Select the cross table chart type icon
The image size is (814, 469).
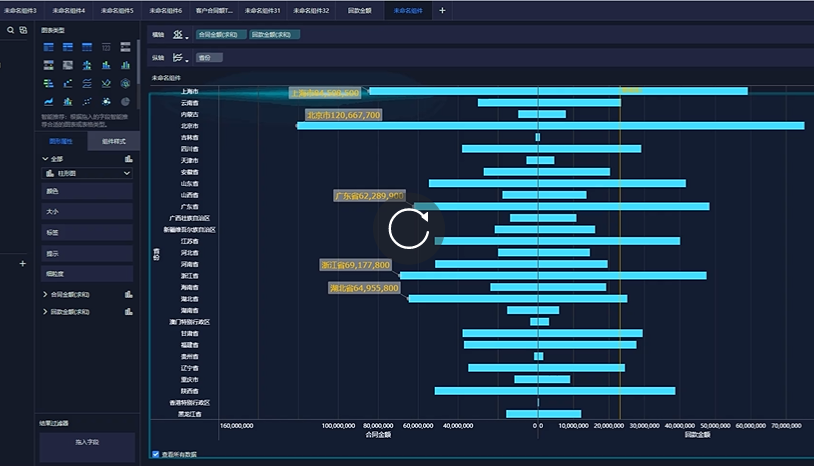[68, 47]
